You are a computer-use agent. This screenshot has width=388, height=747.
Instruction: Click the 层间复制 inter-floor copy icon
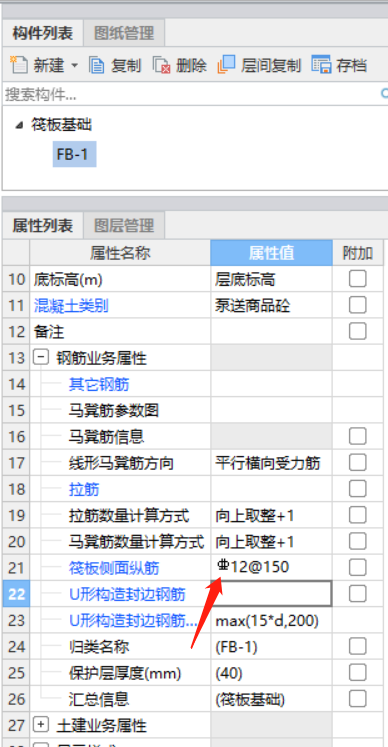pyautogui.click(x=227, y=64)
